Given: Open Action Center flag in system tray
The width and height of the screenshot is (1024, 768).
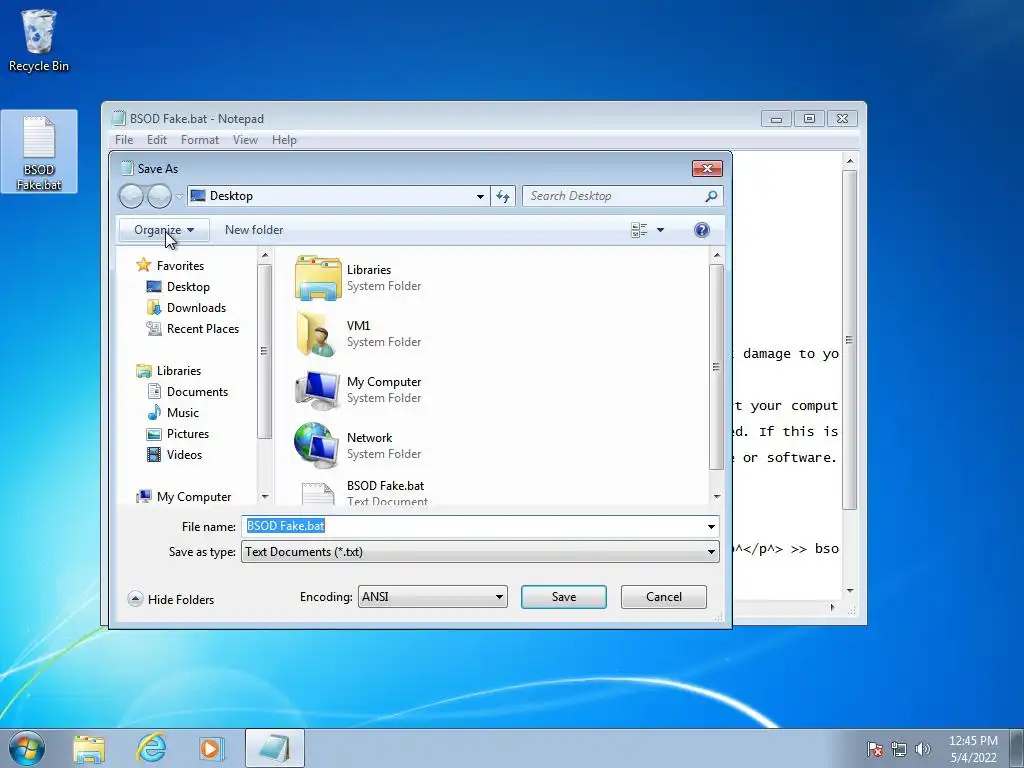Looking at the screenshot, I should 875,749.
